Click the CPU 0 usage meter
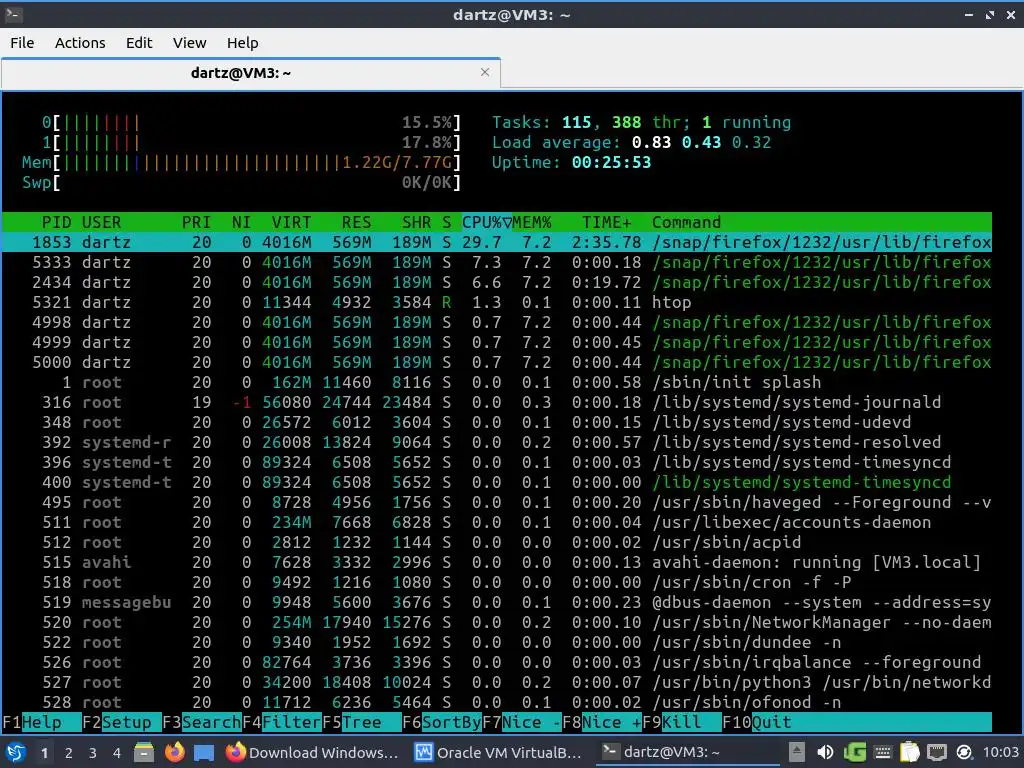Screen dimensions: 1024x768 coord(251,122)
